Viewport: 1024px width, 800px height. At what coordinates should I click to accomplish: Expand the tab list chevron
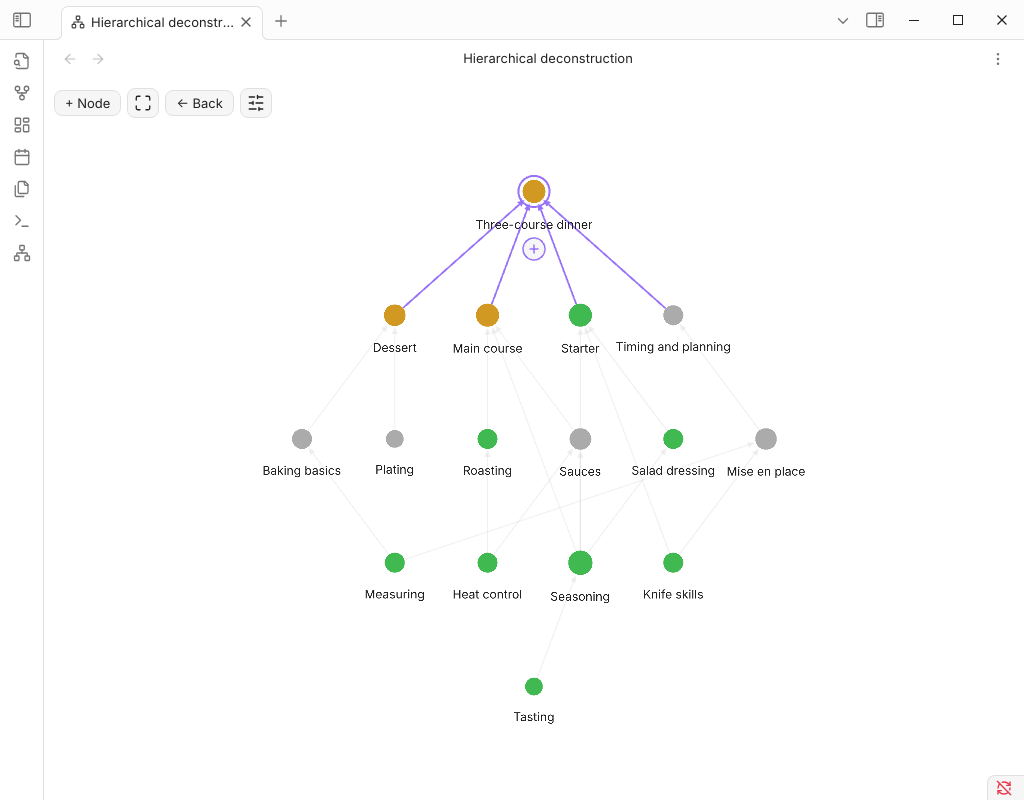[x=842, y=21]
